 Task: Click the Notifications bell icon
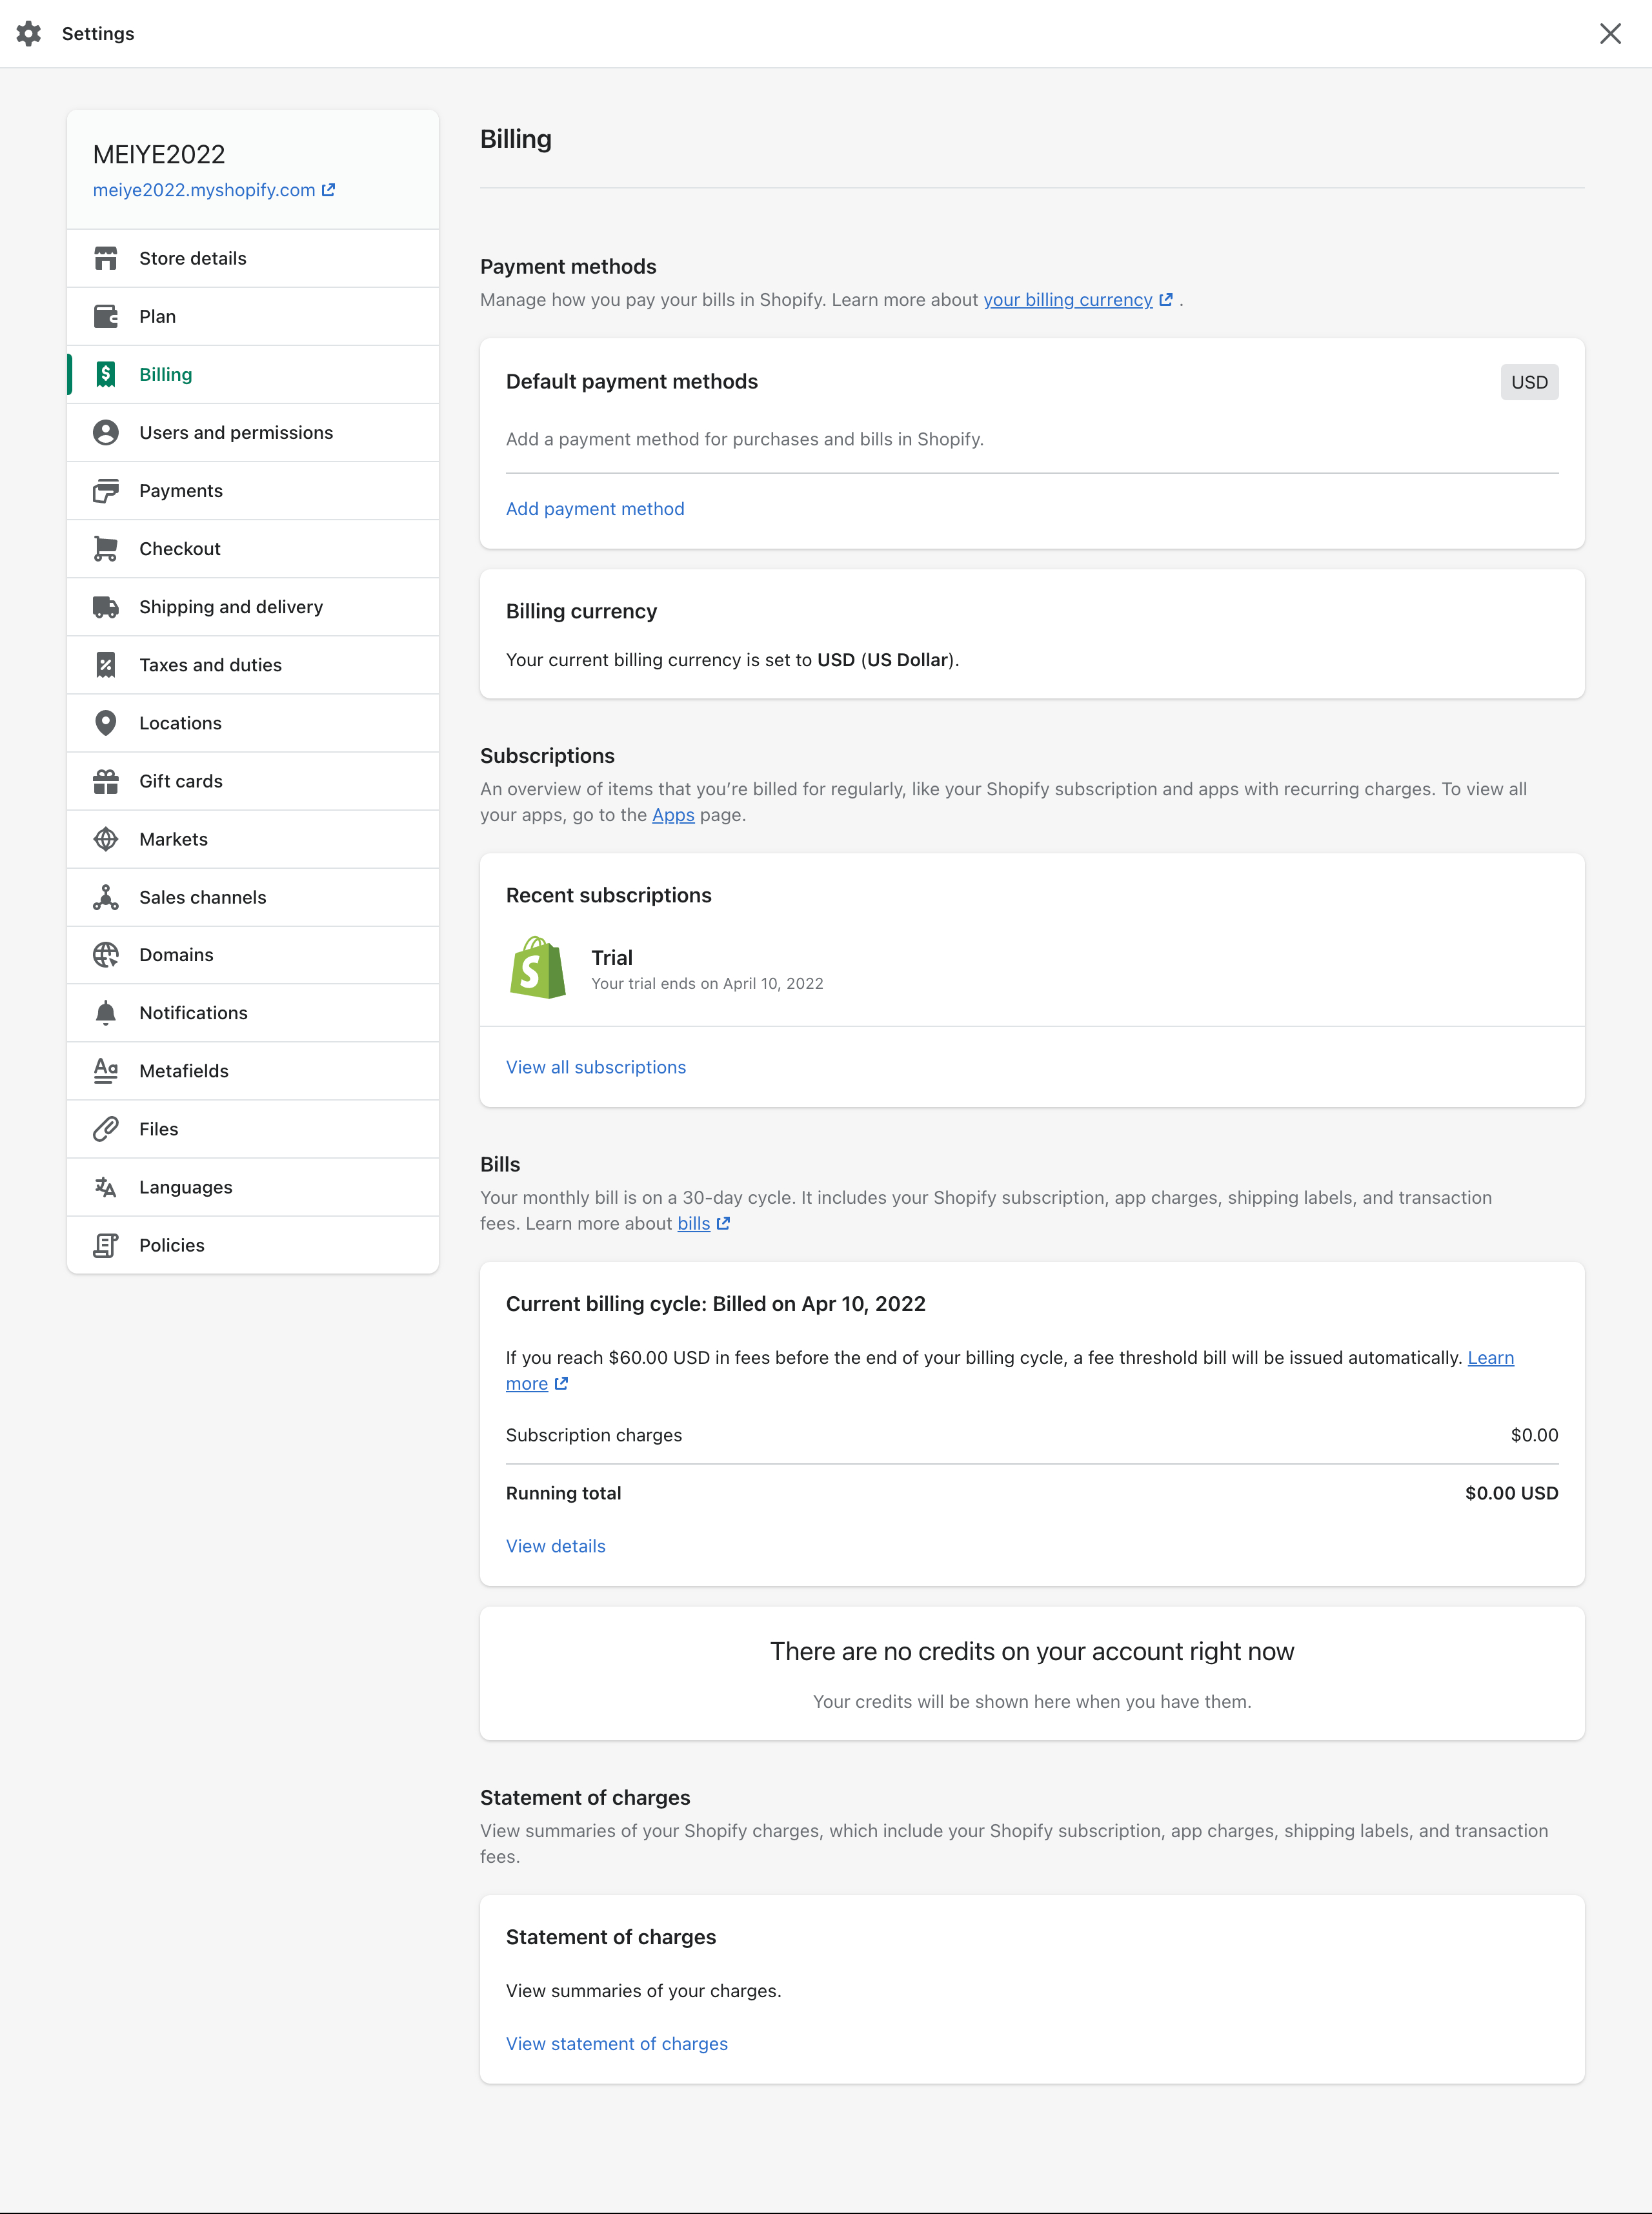tap(106, 1012)
